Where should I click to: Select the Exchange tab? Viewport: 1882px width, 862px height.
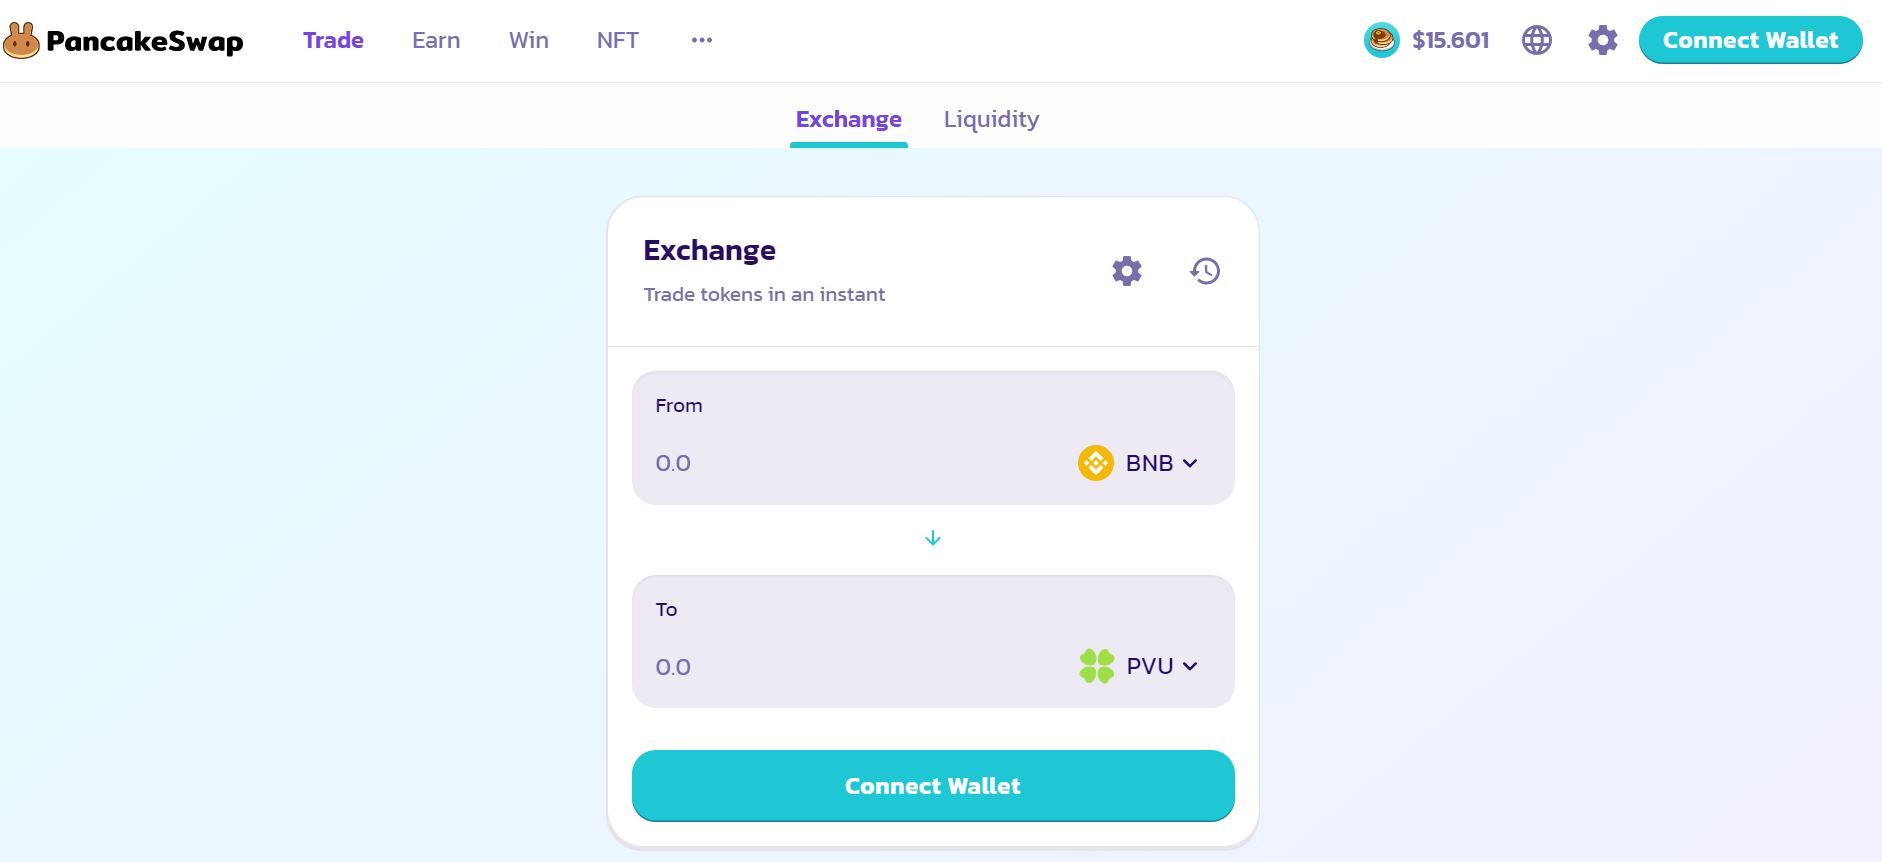pos(848,119)
